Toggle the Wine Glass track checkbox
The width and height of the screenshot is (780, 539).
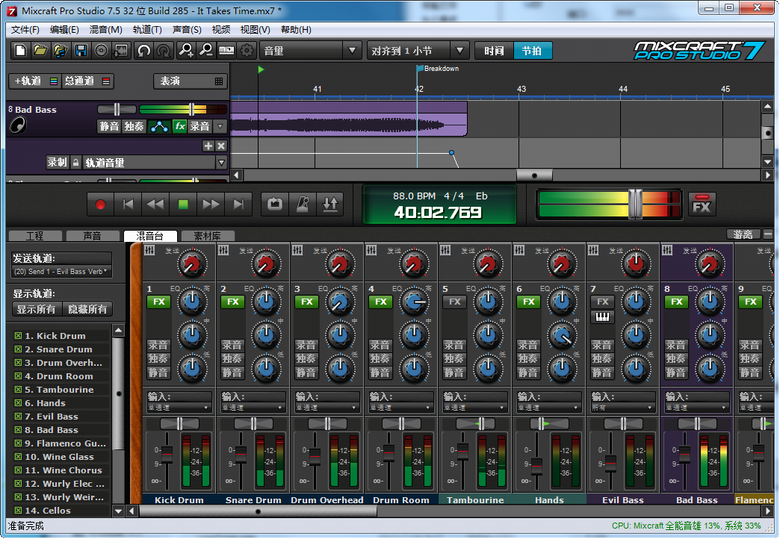pos(18,457)
